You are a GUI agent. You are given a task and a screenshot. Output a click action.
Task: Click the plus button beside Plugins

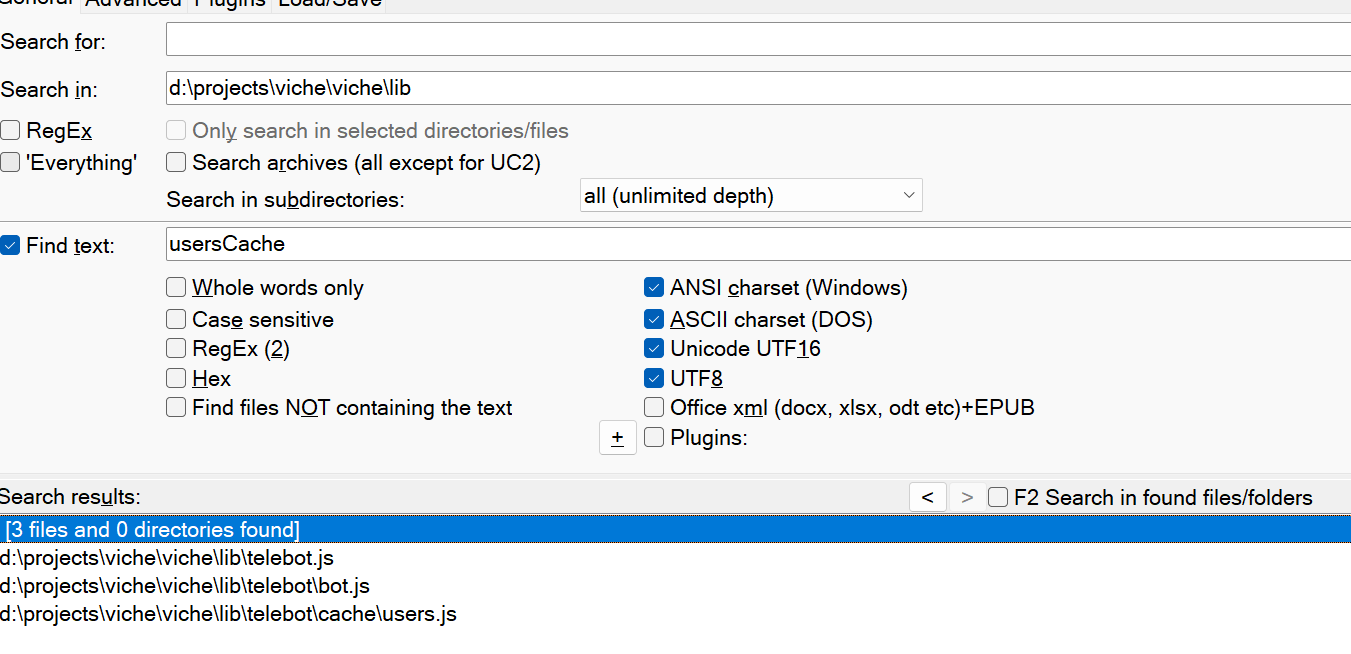tap(618, 438)
